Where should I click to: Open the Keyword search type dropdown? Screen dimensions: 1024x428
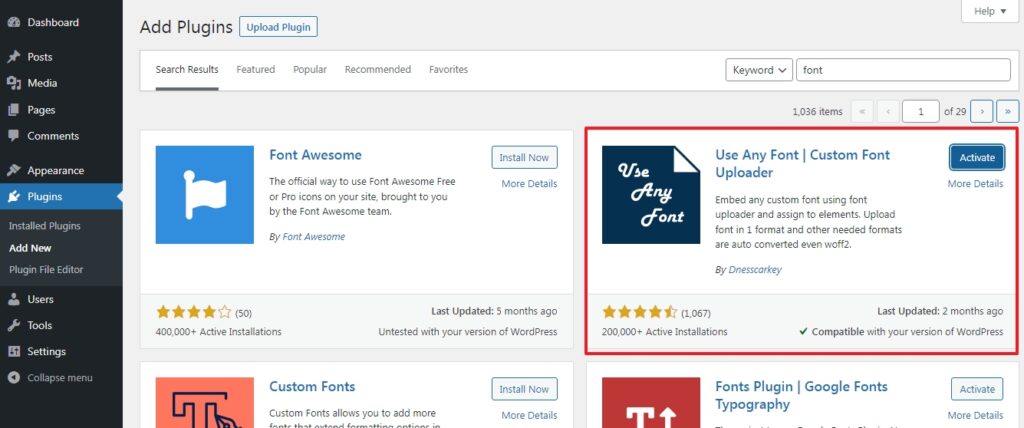[759, 70]
